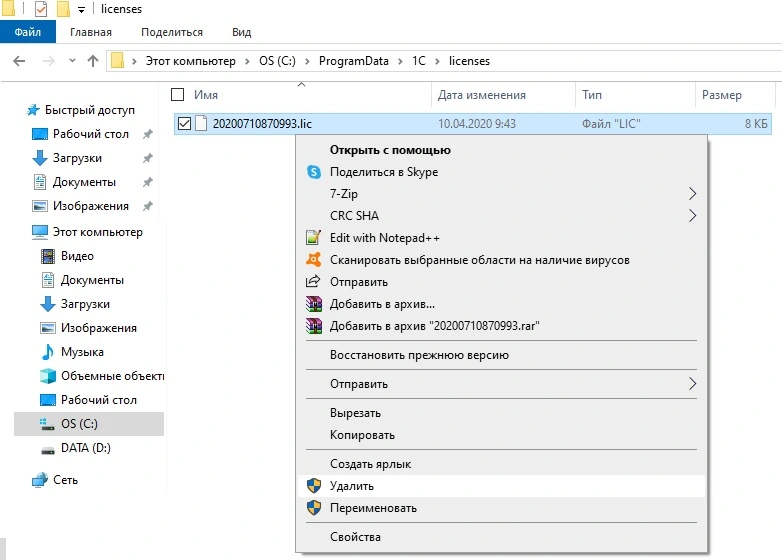Switch to the Вид ribbon tab
Viewport: 782px width, 560px height.
(x=241, y=32)
